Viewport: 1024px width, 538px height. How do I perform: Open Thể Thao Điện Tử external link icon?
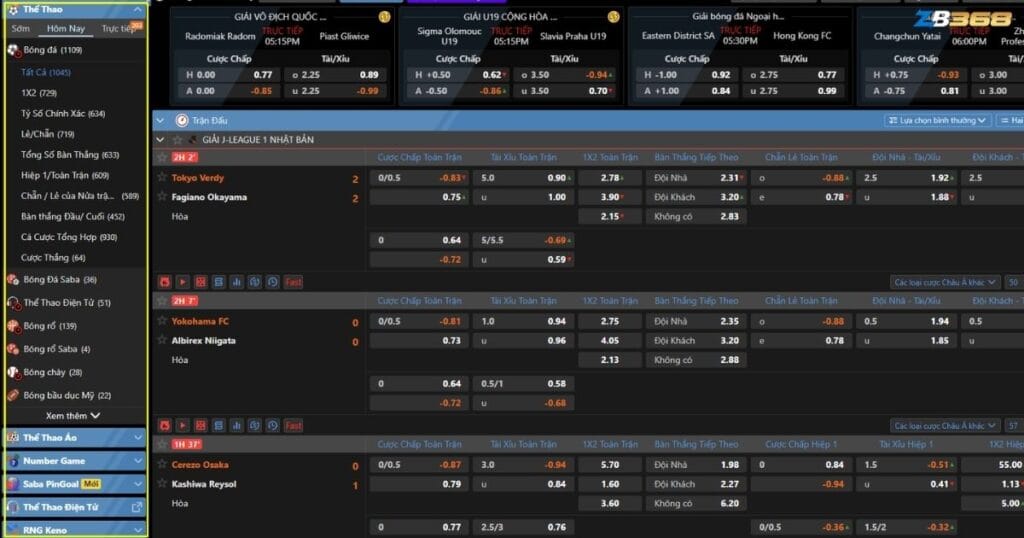[x=137, y=507]
